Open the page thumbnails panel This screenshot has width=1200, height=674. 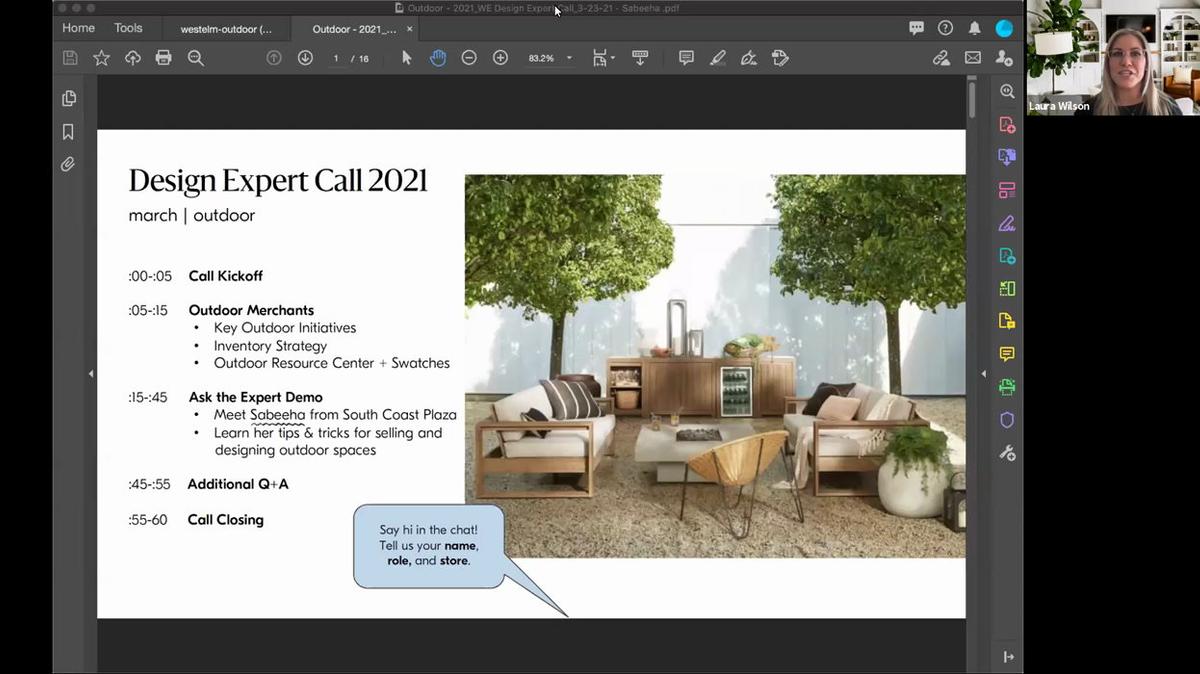[x=68, y=98]
